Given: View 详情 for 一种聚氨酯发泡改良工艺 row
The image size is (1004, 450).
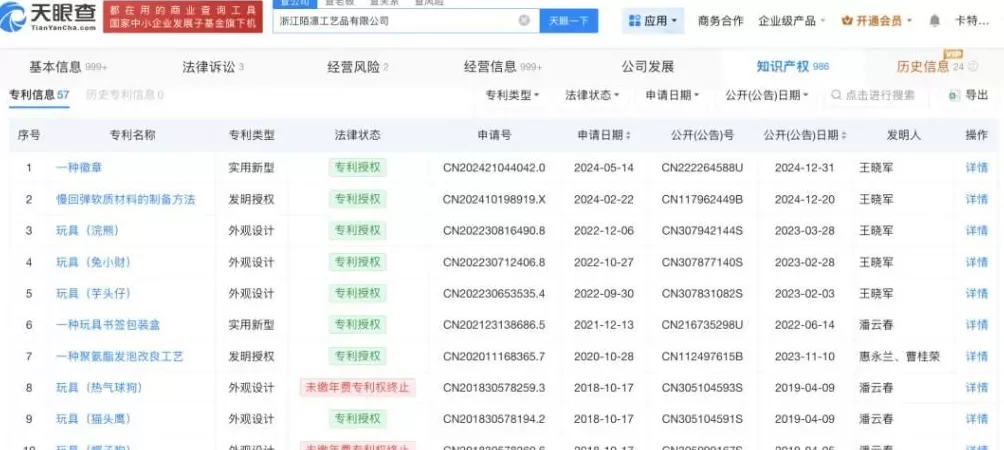Looking at the screenshot, I should click(976, 356).
